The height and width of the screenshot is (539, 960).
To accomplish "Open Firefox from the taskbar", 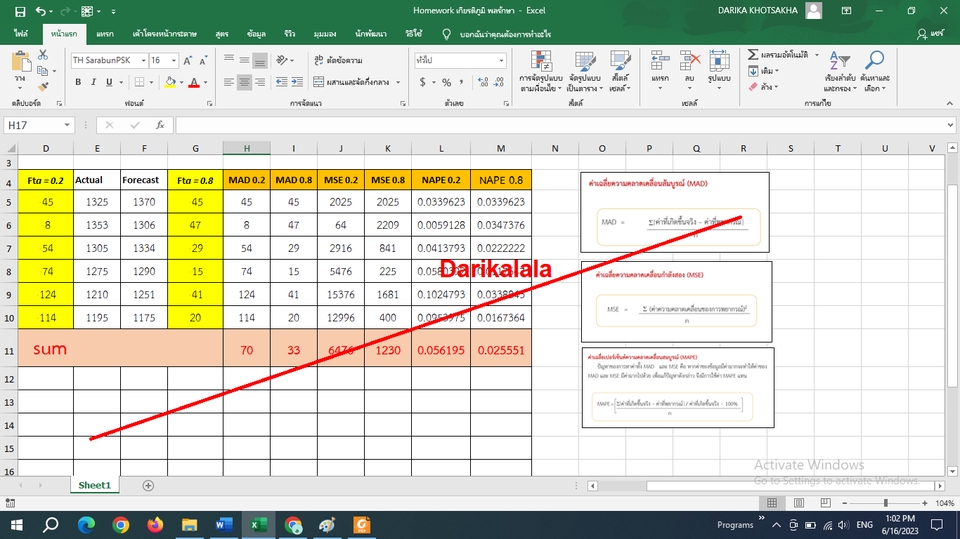I will pos(155,525).
